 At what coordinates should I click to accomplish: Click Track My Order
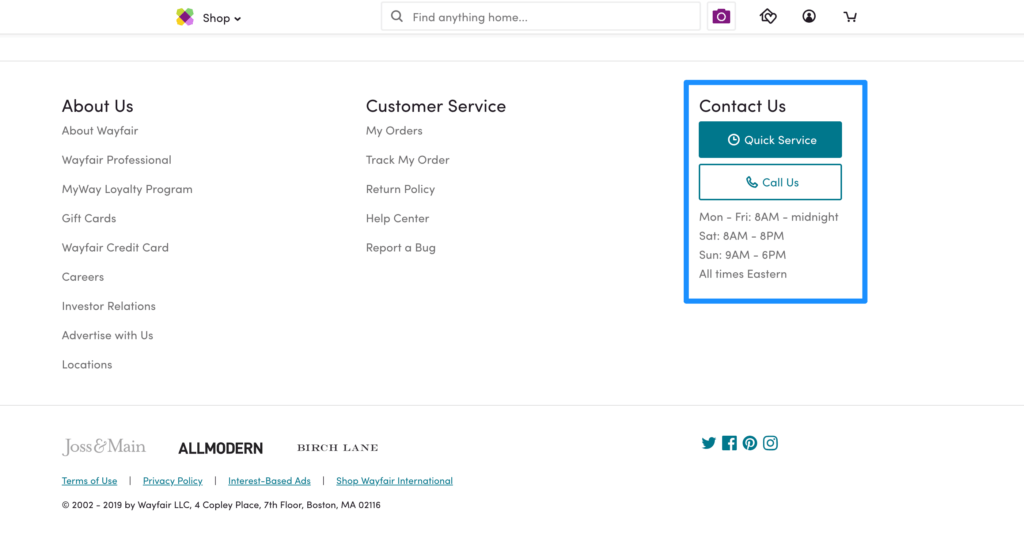point(408,160)
